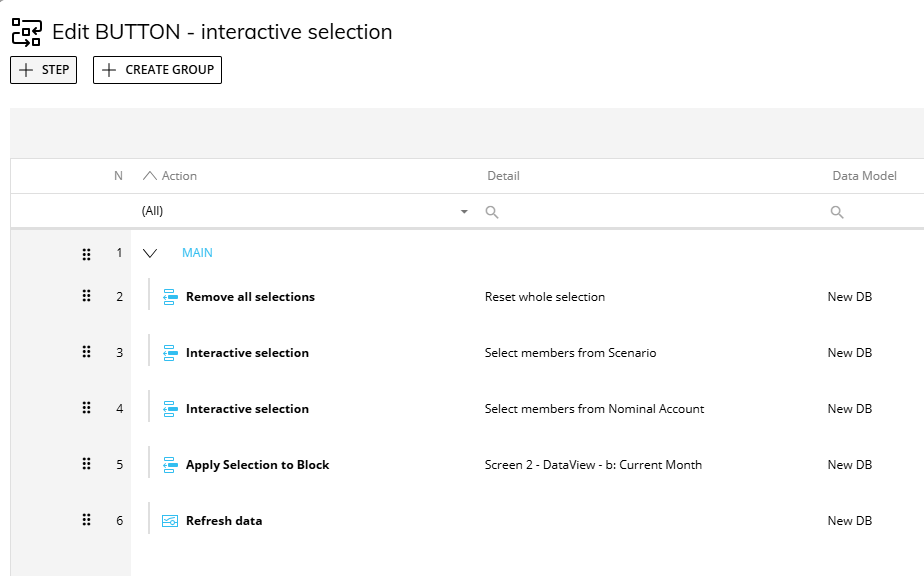Viewport: 924px width, 576px height.
Task: Grab the drag handle of row 1
Action: click(x=86, y=254)
